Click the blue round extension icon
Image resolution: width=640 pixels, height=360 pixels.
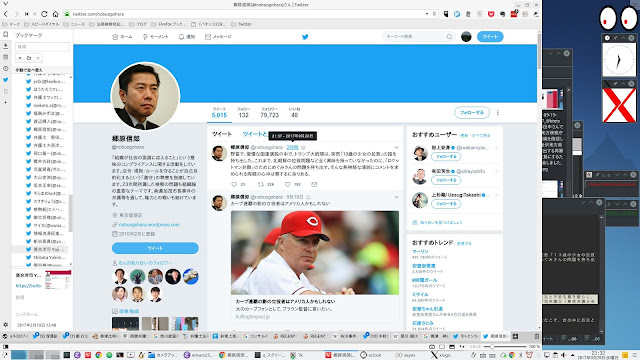pos(457,14)
